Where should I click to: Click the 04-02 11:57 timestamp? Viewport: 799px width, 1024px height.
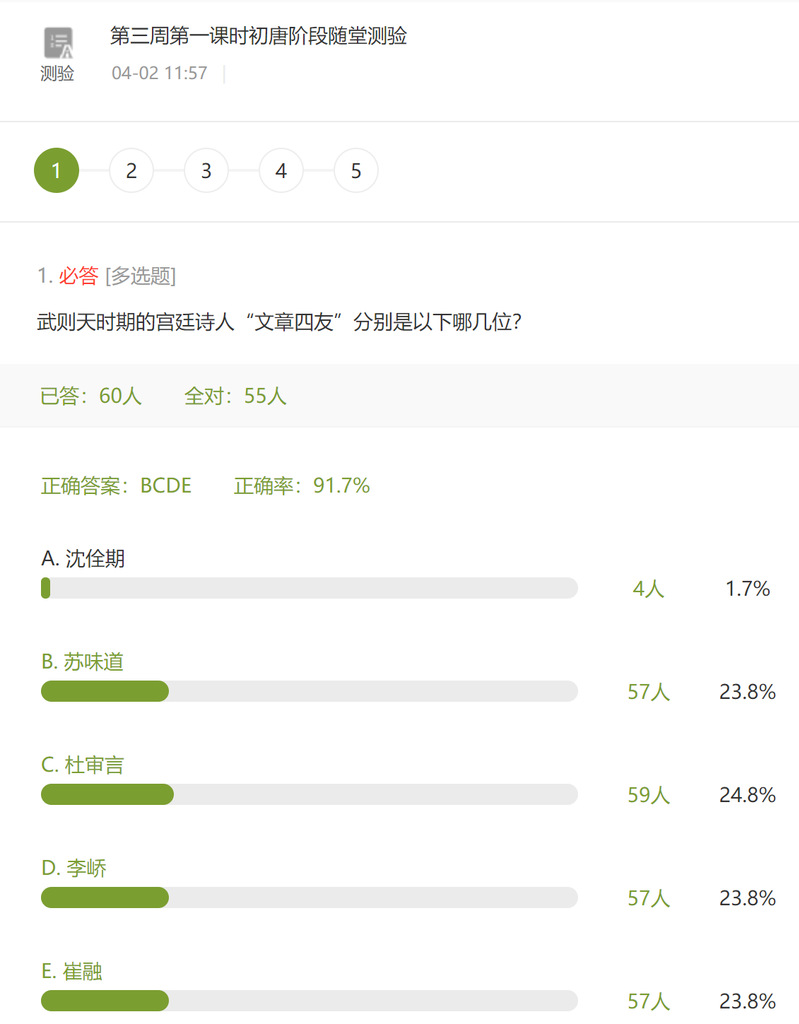click(x=159, y=73)
